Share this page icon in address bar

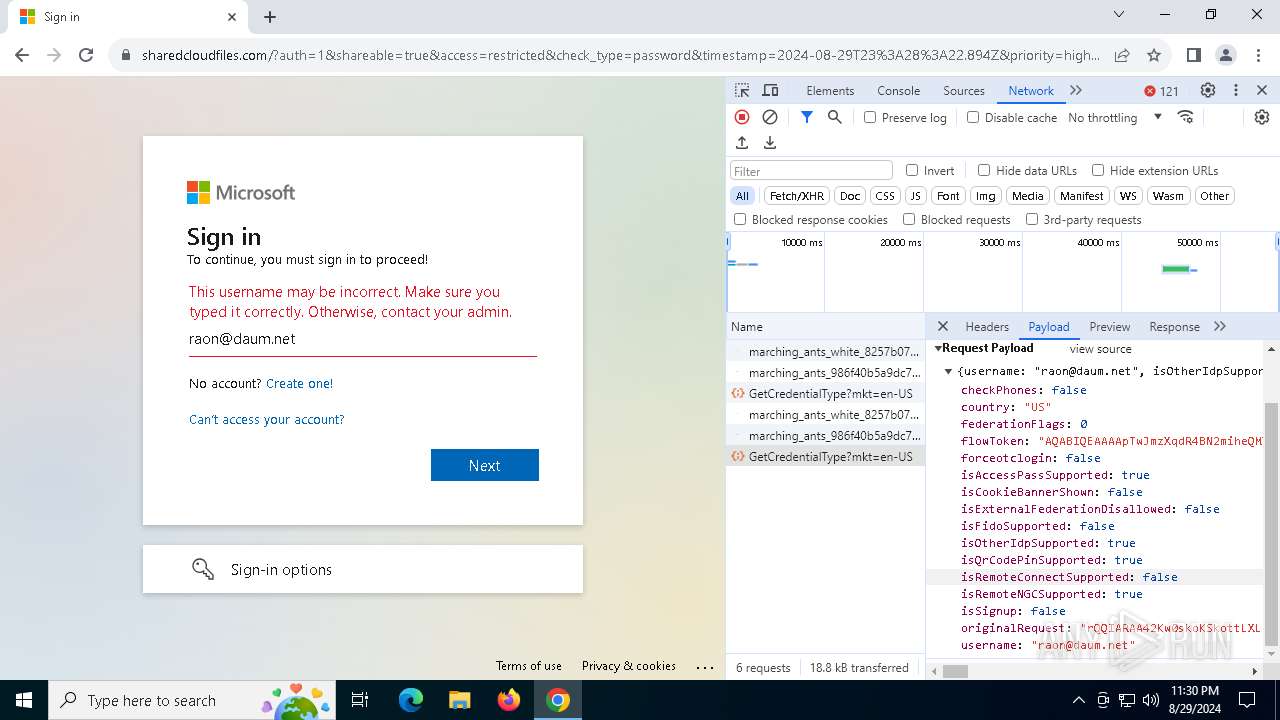(x=1122, y=56)
